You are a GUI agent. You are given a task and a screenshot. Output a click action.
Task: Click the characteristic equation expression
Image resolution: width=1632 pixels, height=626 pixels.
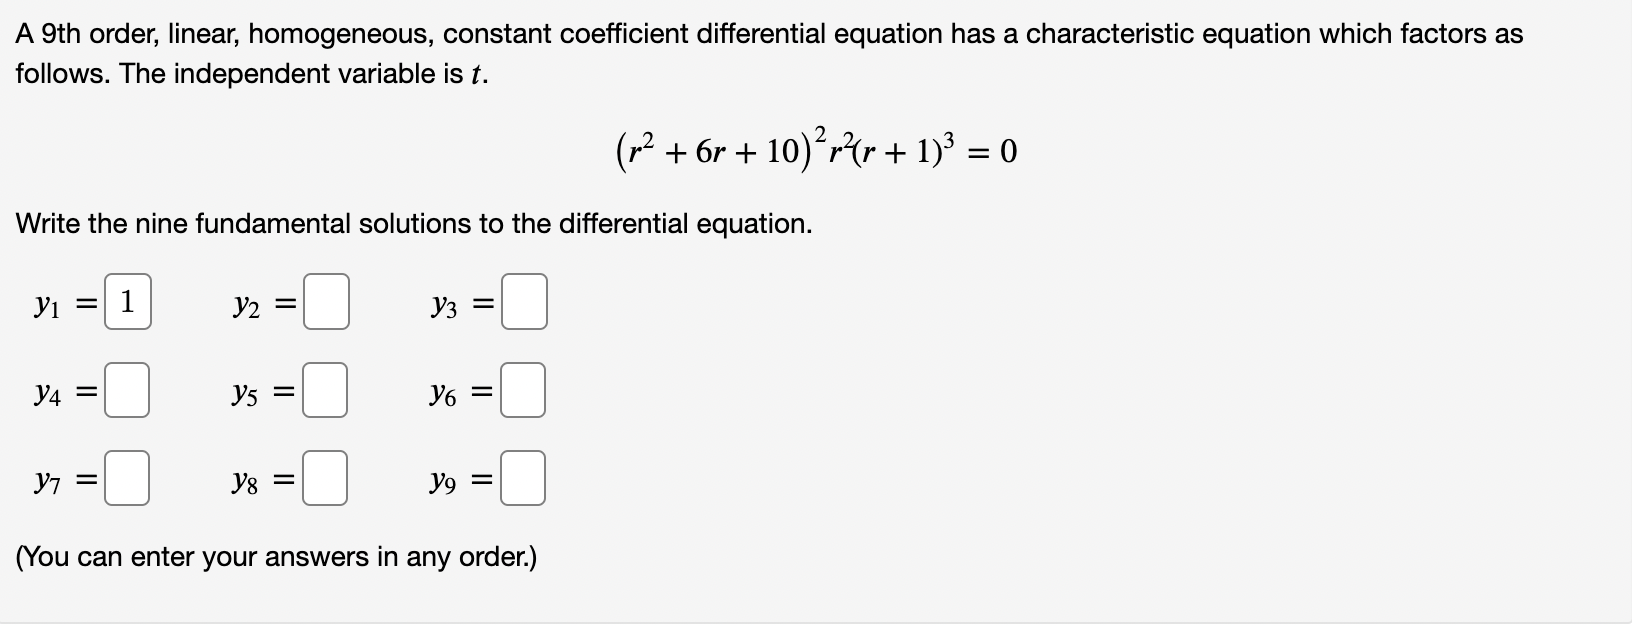tap(815, 149)
